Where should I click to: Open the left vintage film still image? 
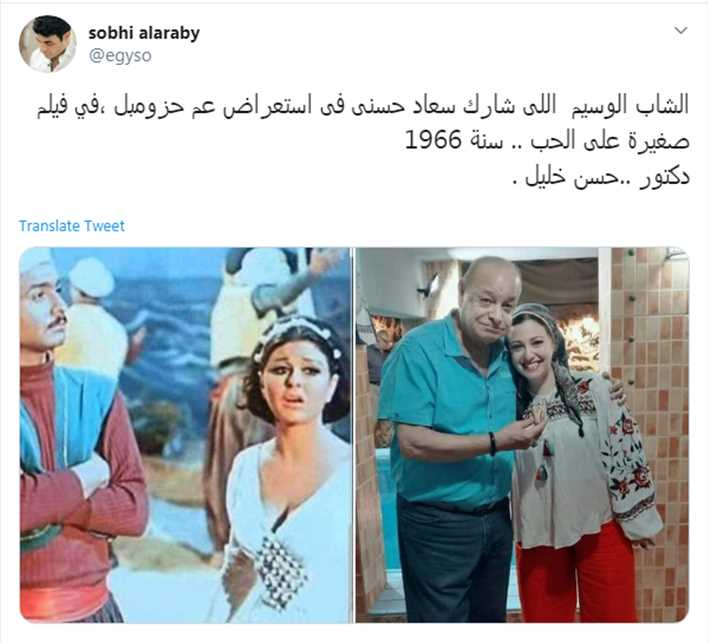[186, 435]
